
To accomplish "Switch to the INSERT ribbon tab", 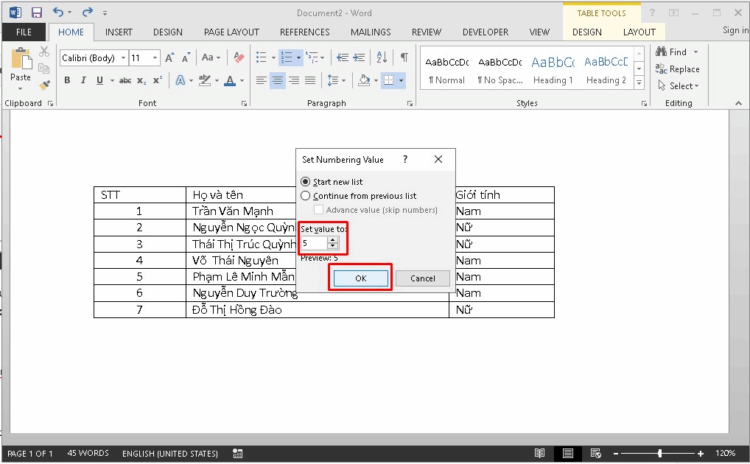I will tap(119, 32).
